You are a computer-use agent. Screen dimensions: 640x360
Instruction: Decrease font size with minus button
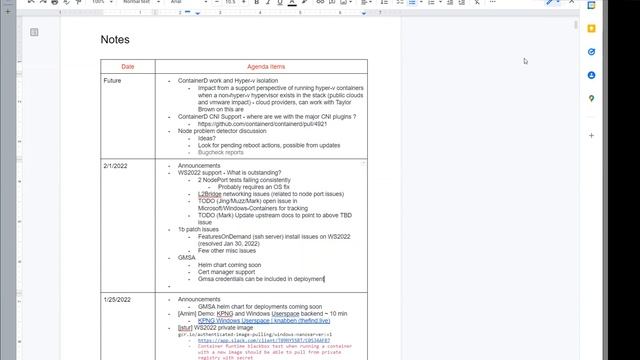coord(217,2)
